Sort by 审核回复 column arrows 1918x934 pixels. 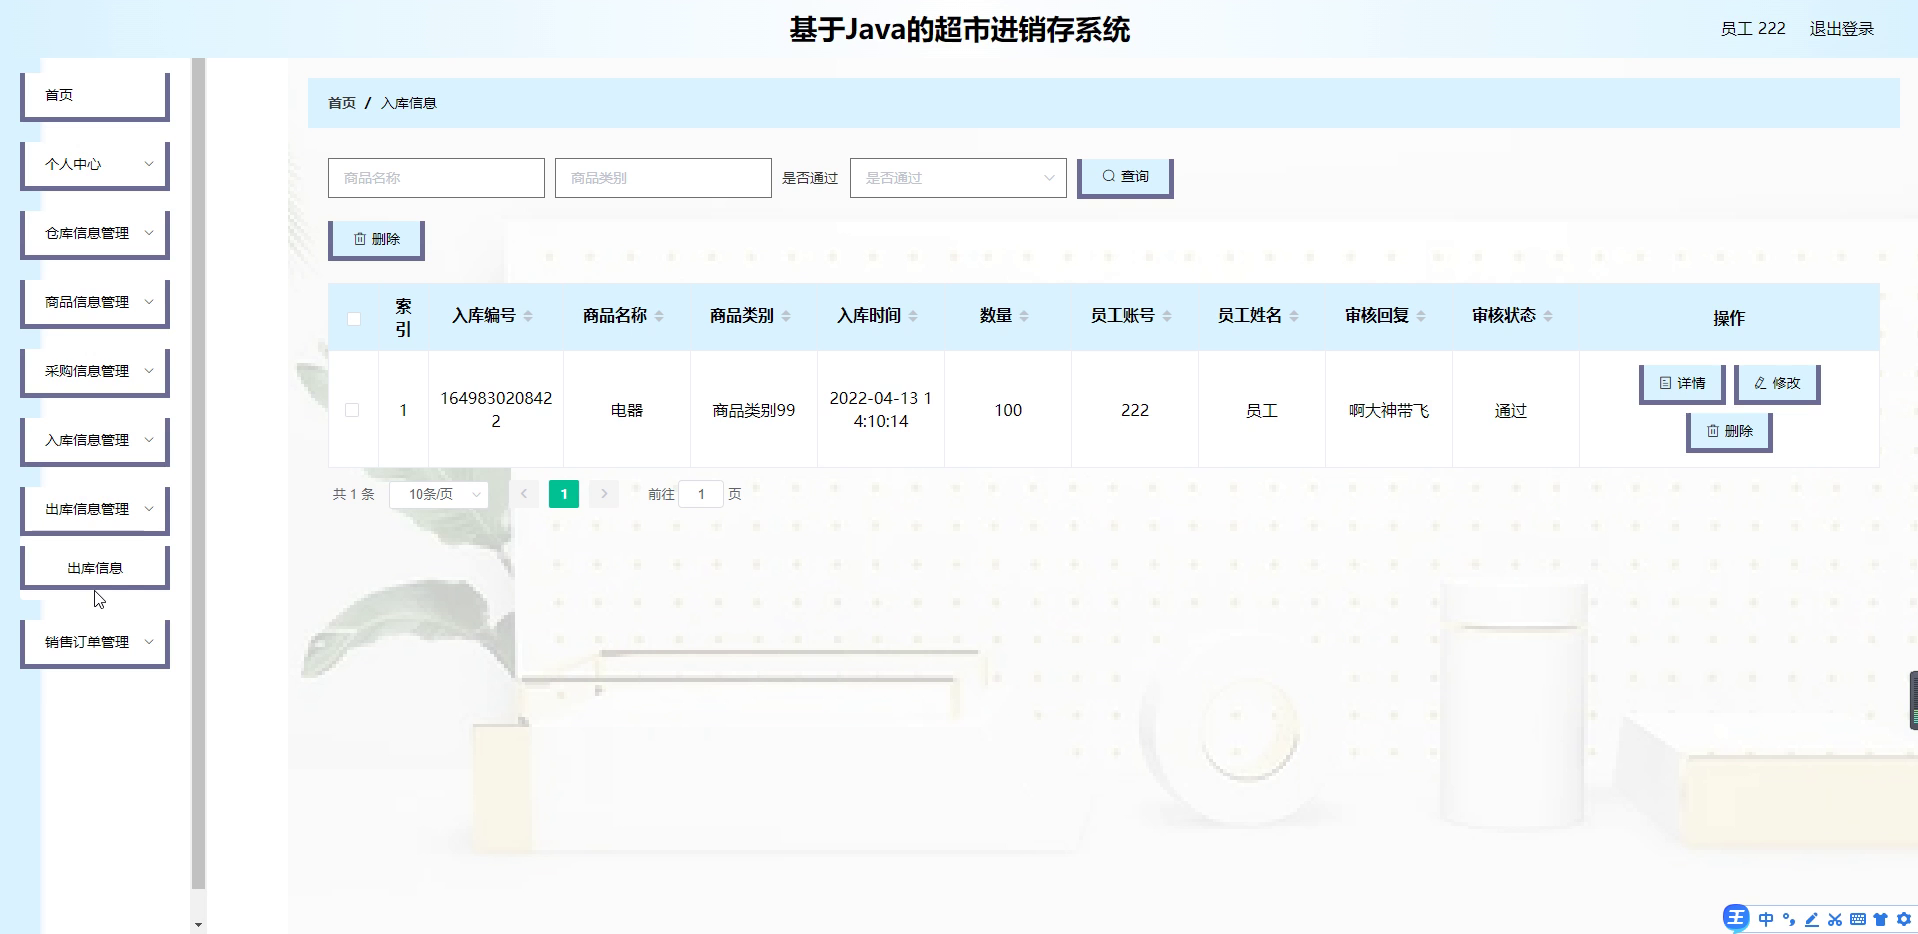(x=1421, y=316)
